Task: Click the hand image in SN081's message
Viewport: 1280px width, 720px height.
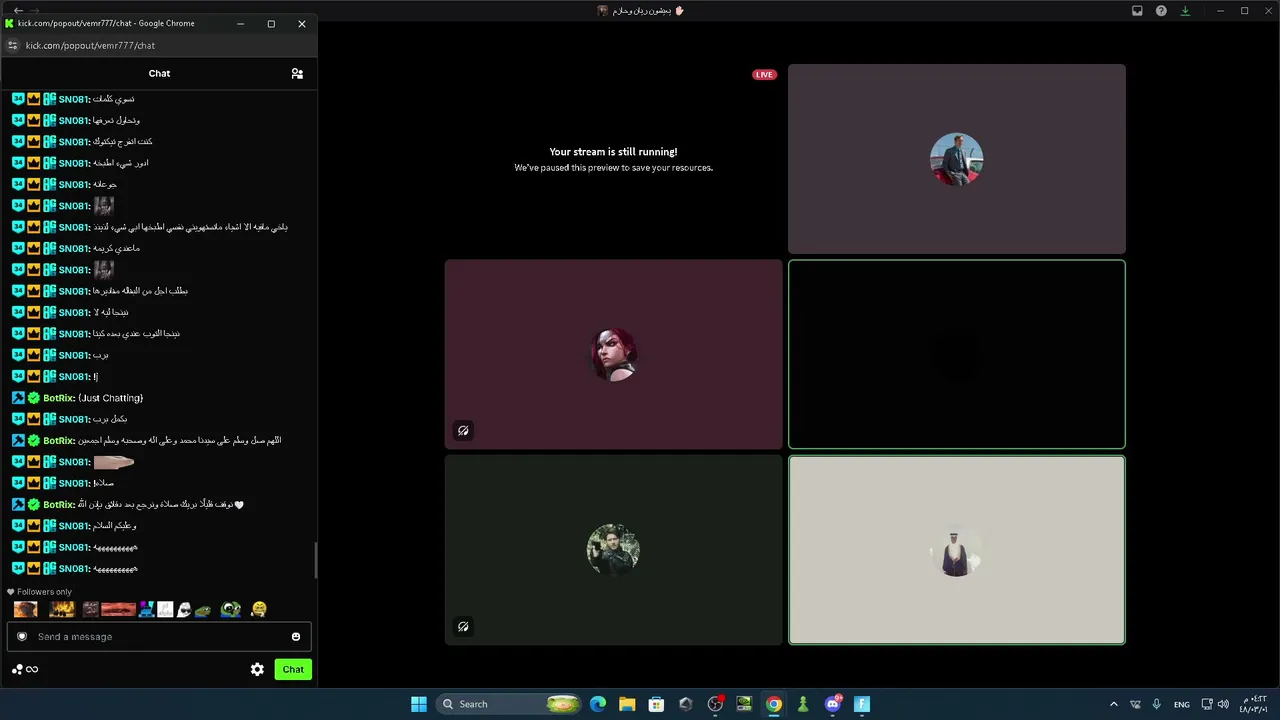Action: tap(113, 462)
